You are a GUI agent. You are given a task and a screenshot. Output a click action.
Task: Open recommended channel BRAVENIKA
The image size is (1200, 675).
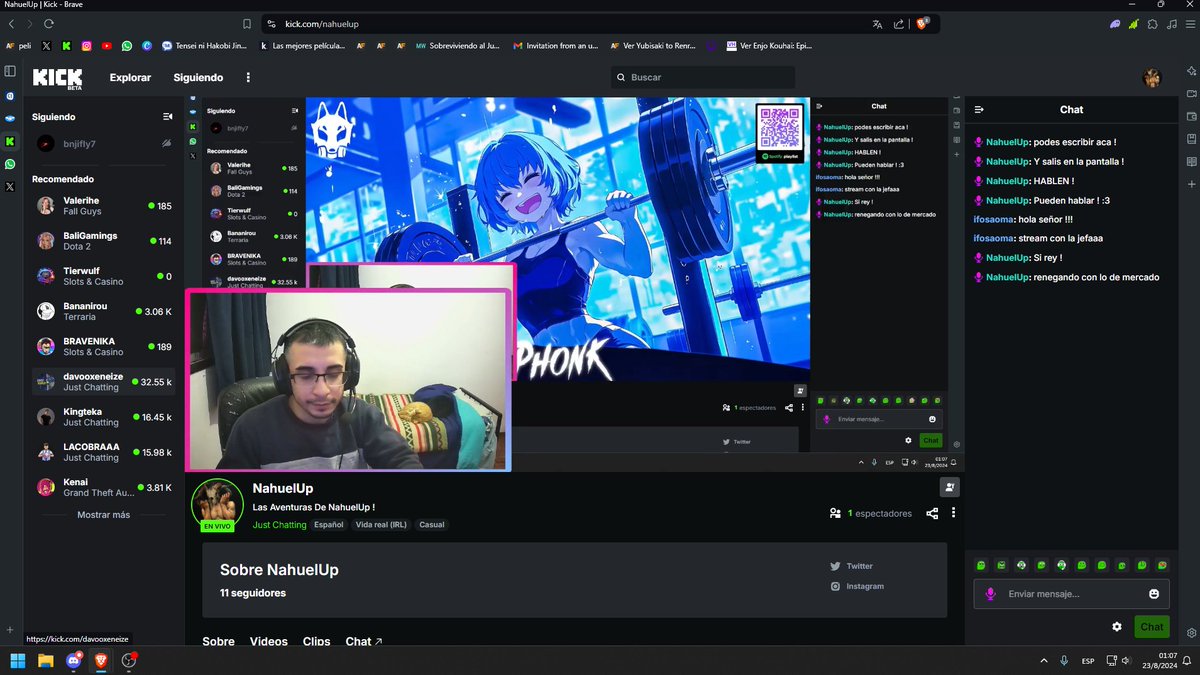(104, 346)
